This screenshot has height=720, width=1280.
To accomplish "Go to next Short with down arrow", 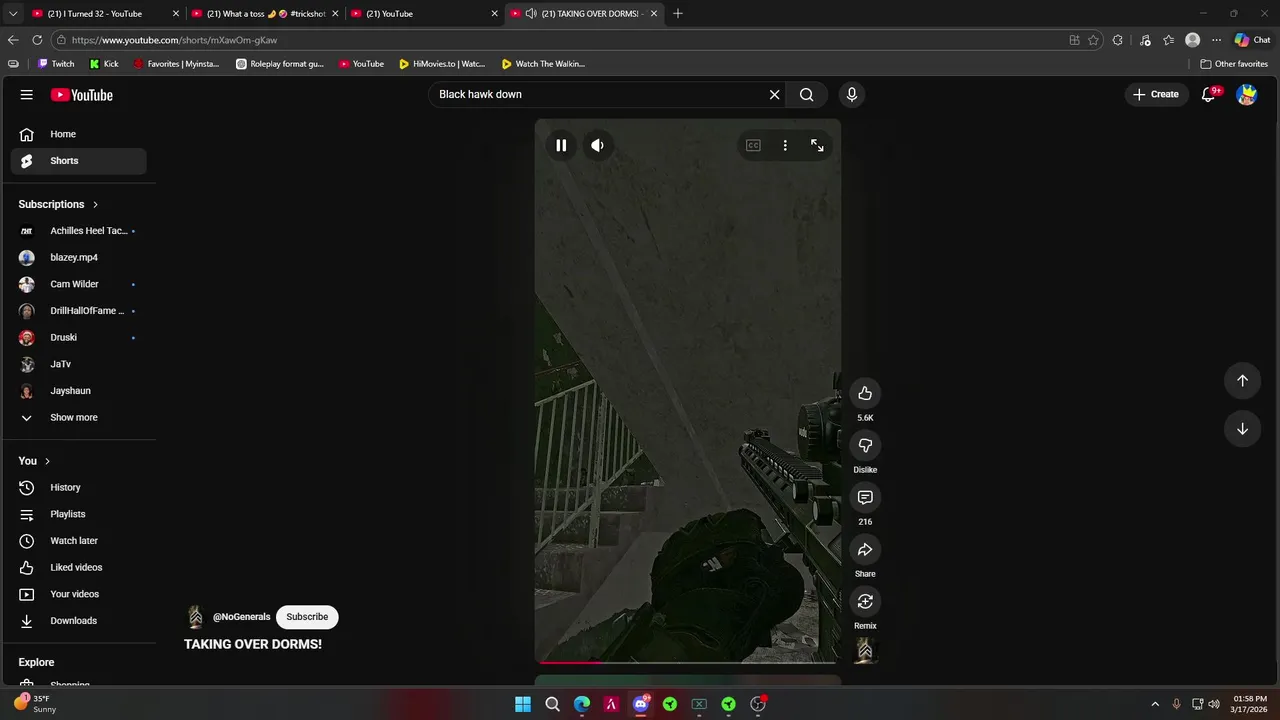I will point(1242,429).
